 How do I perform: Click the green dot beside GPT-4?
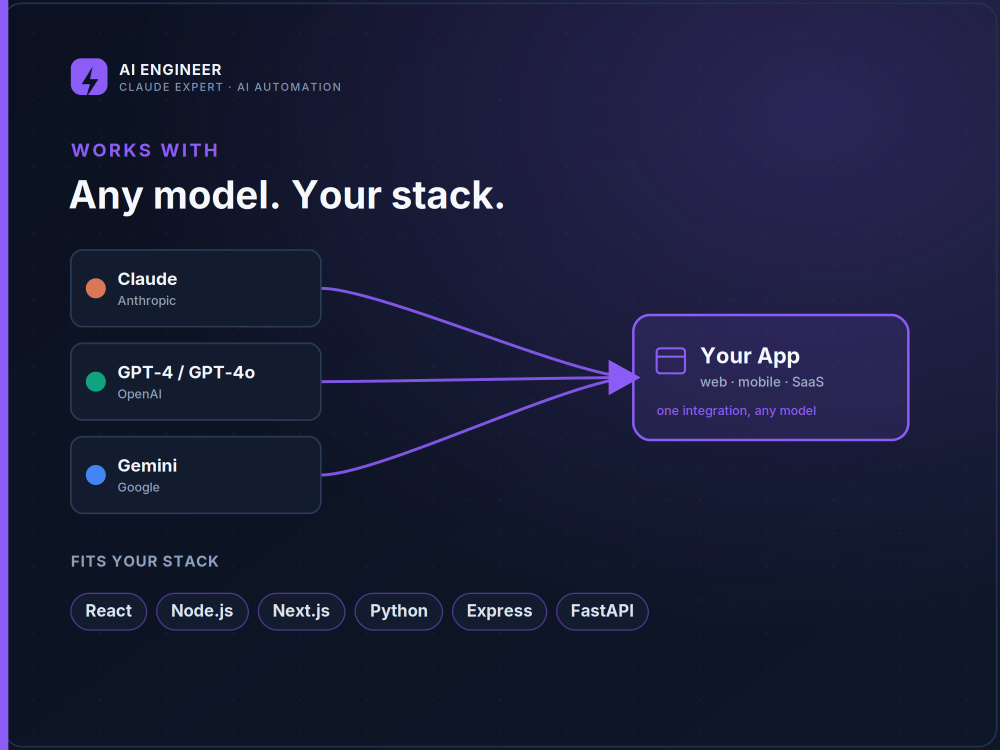(96, 381)
